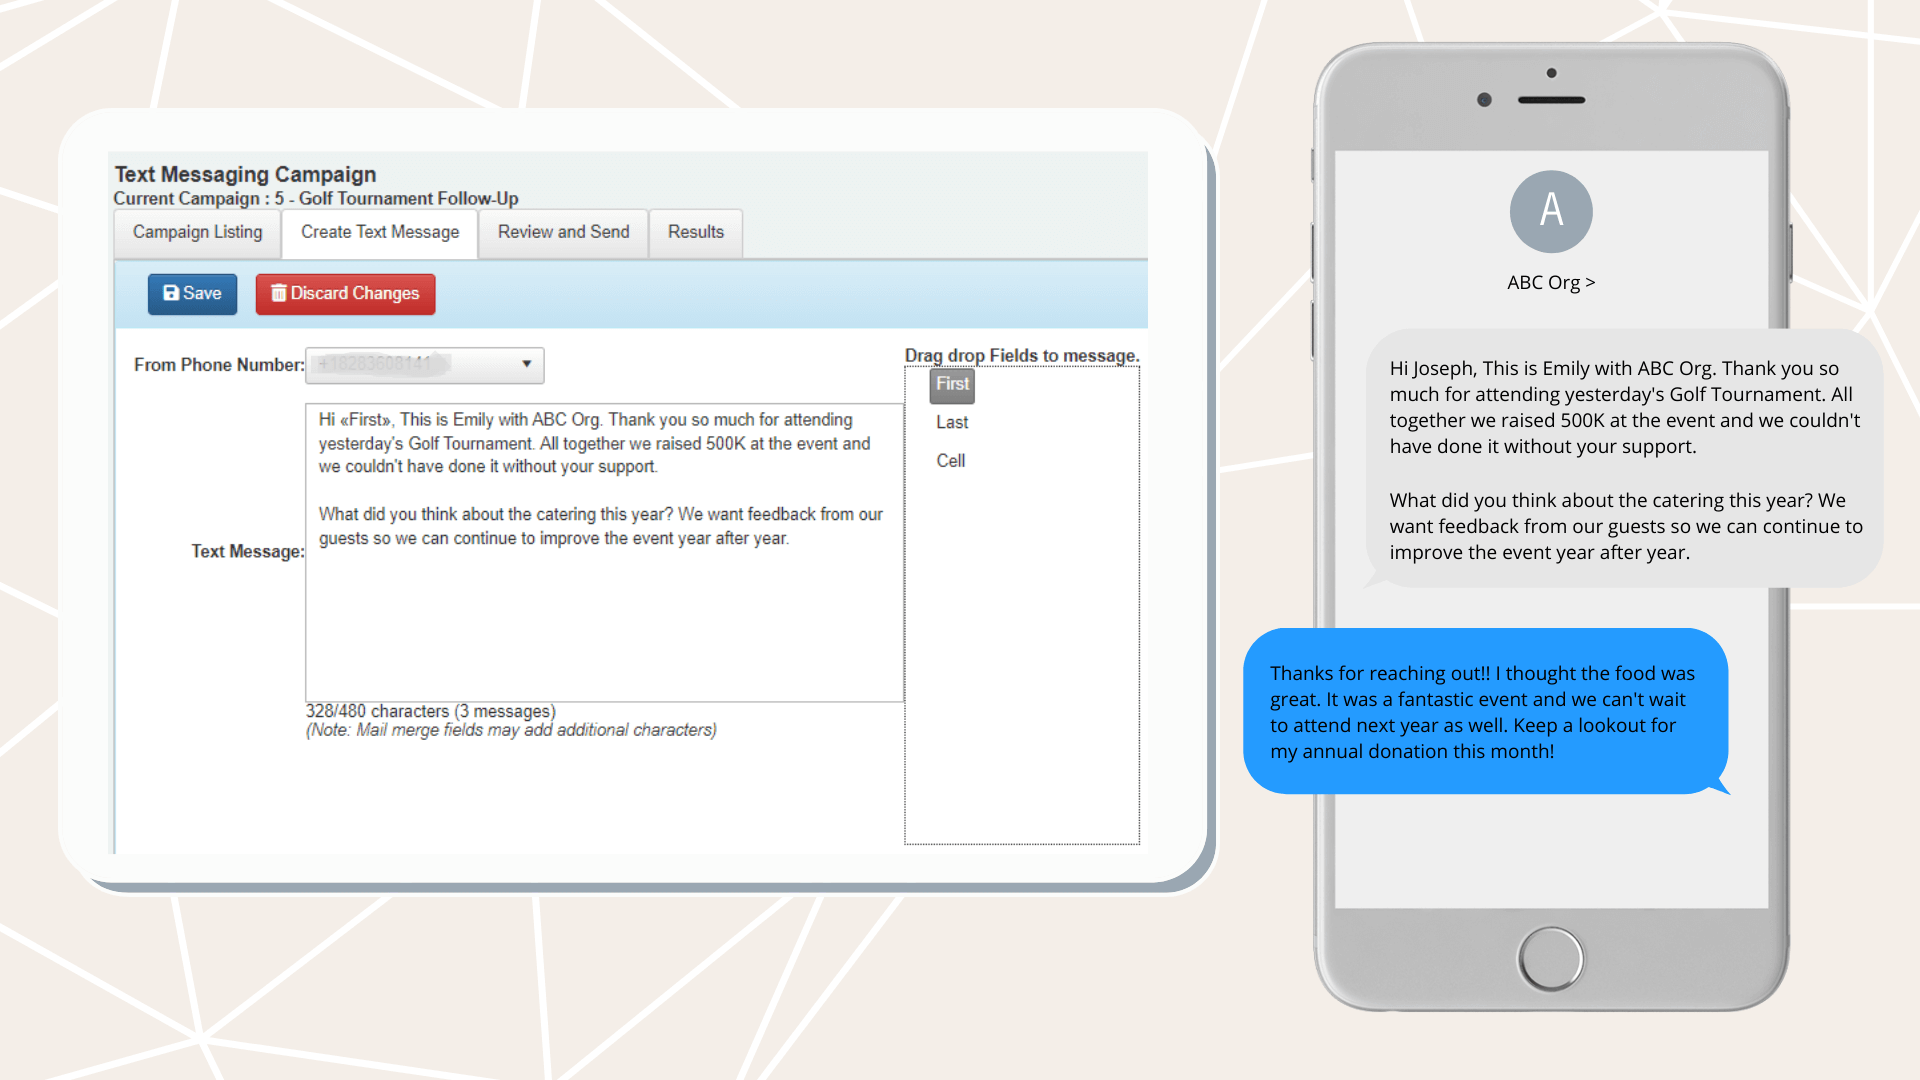The height and width of the screenshot is (1080, 1920).
Task: Click the Campaign Listing tab icon
Action: [196, 231]
